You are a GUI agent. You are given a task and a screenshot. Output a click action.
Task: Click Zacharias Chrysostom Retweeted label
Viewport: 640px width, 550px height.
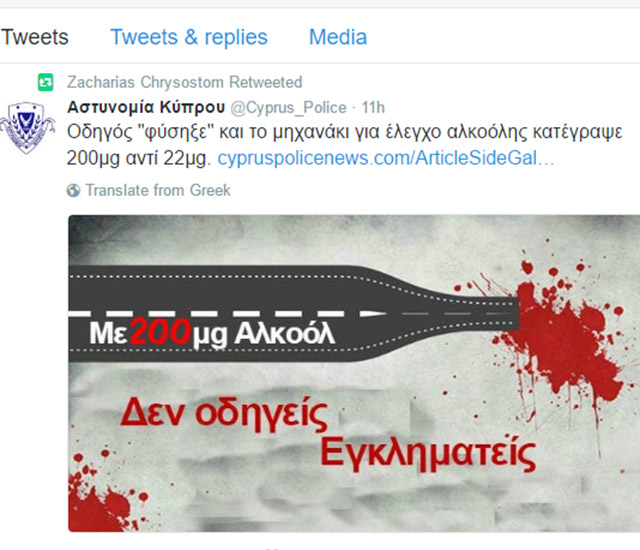pos(184,82)
